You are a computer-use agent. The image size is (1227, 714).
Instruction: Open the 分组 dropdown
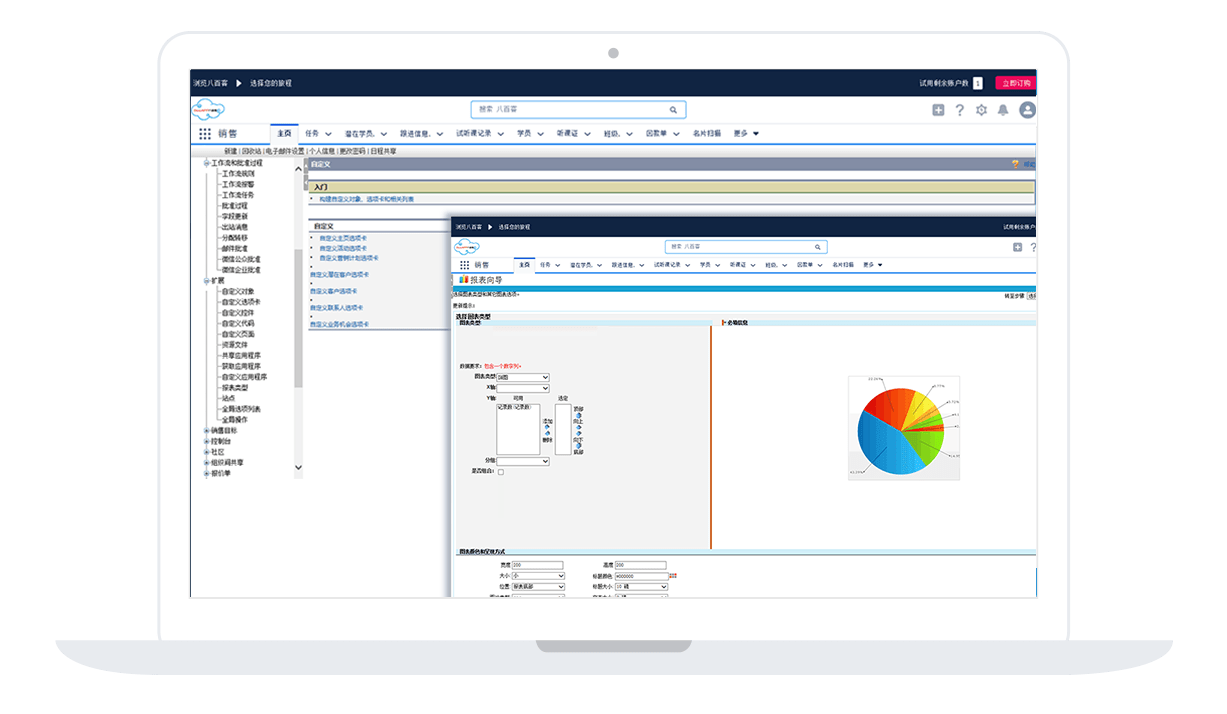[x=523, y=461]
